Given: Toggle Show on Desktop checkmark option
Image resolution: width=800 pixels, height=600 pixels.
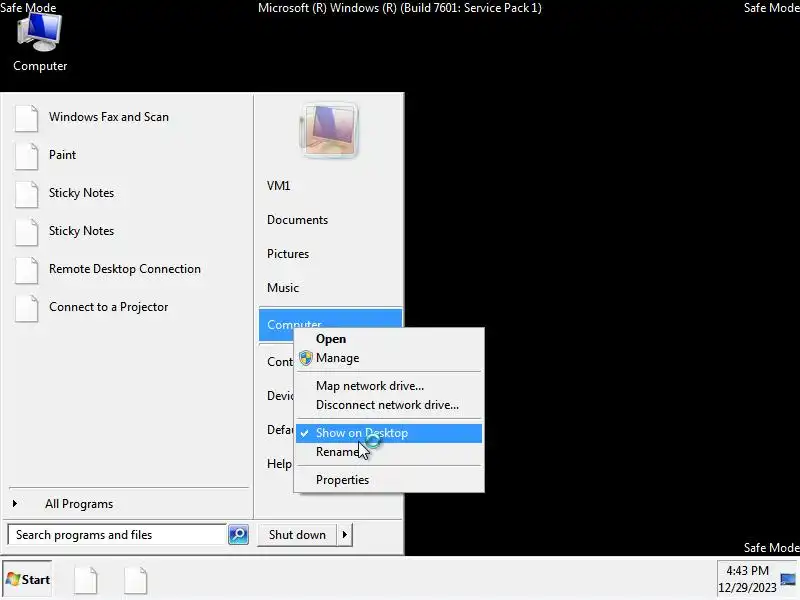Looking at the screenshot, I should point(389,433).
